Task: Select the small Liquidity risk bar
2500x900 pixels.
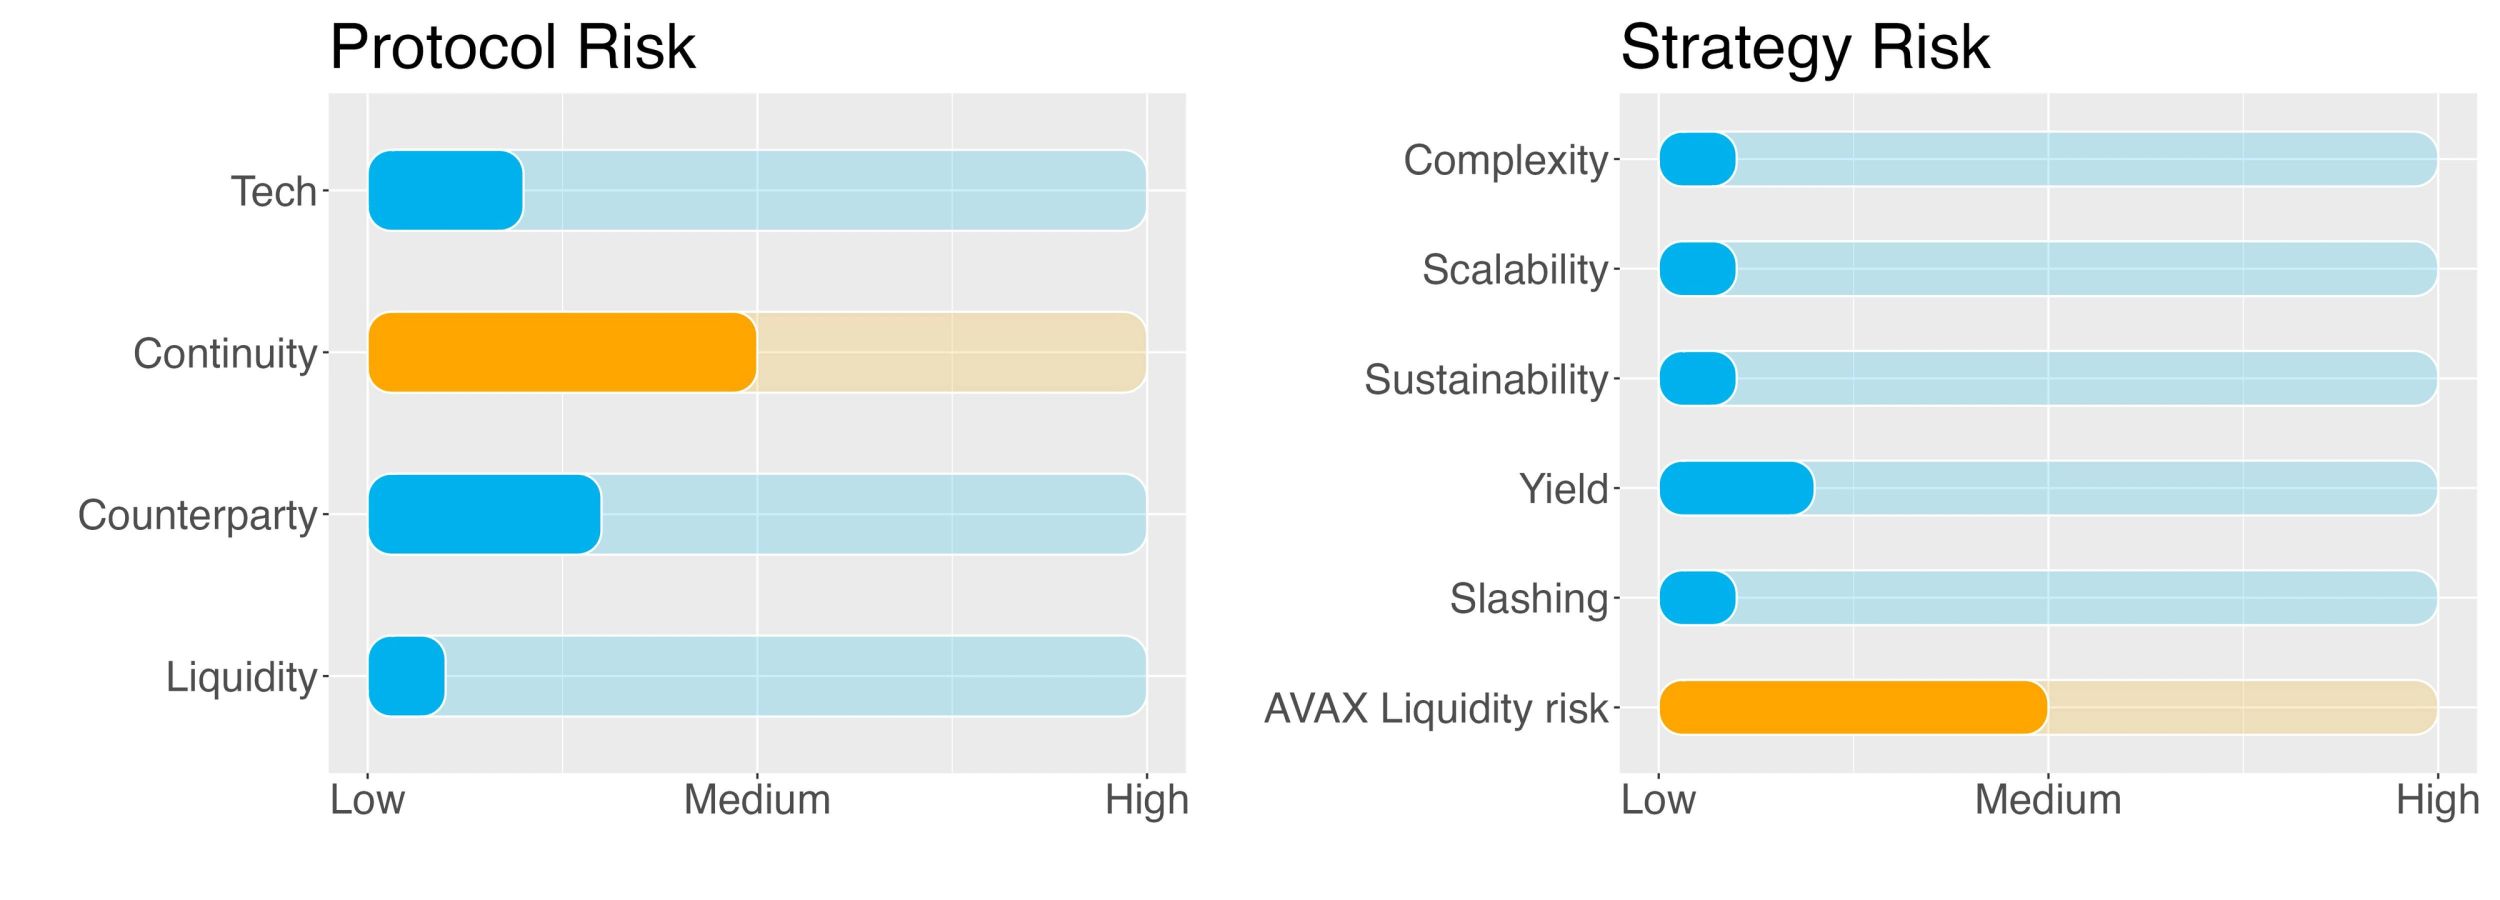Action: (x=406, y=676)
